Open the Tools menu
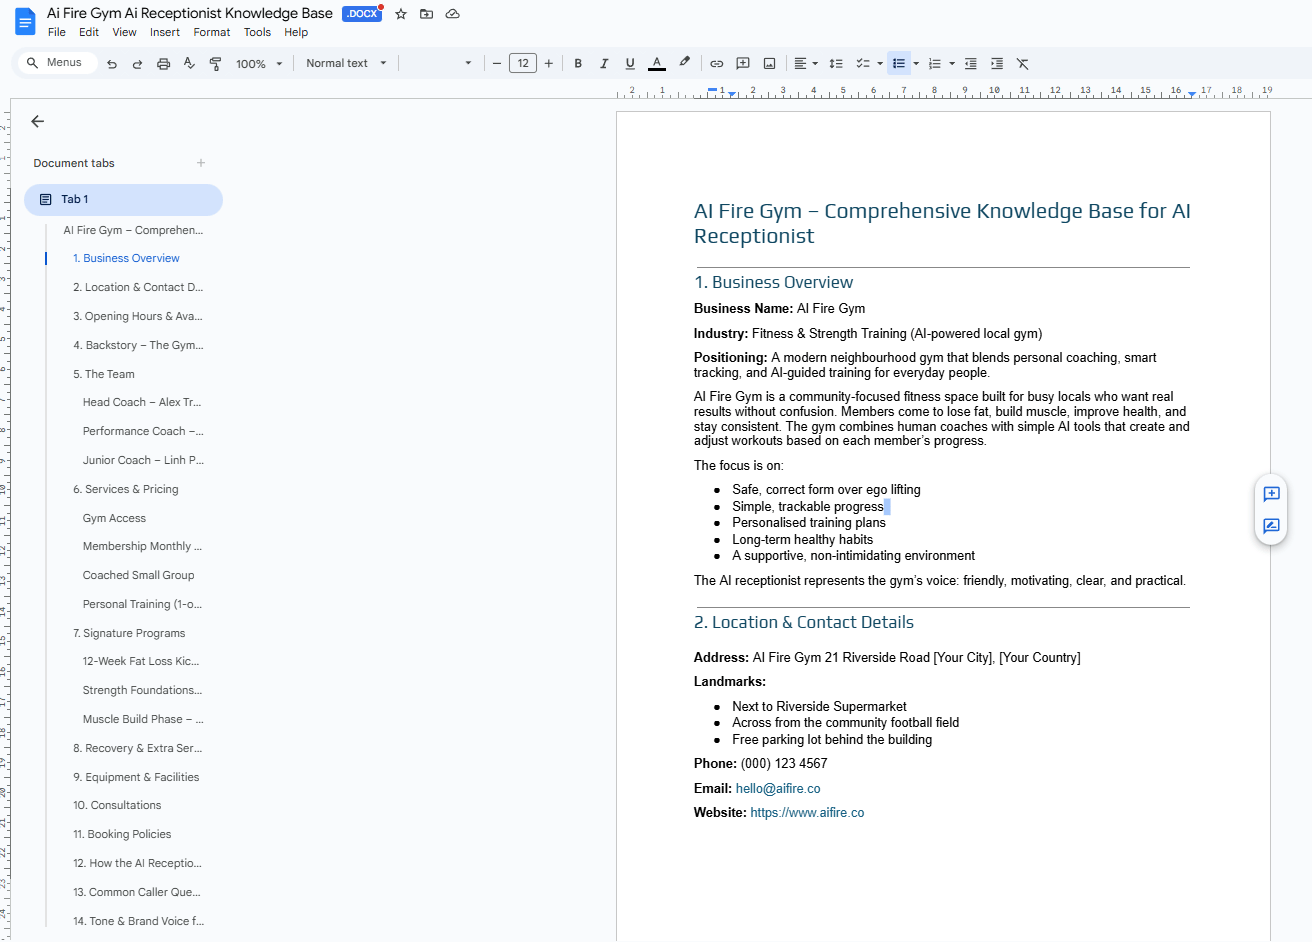Image resolution: width=1312 pixels, height=942 pixels. point(257,32)
